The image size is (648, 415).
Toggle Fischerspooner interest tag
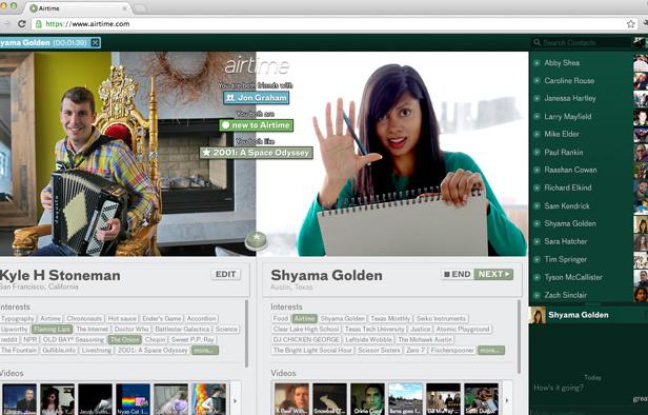[x=452, y=351]
